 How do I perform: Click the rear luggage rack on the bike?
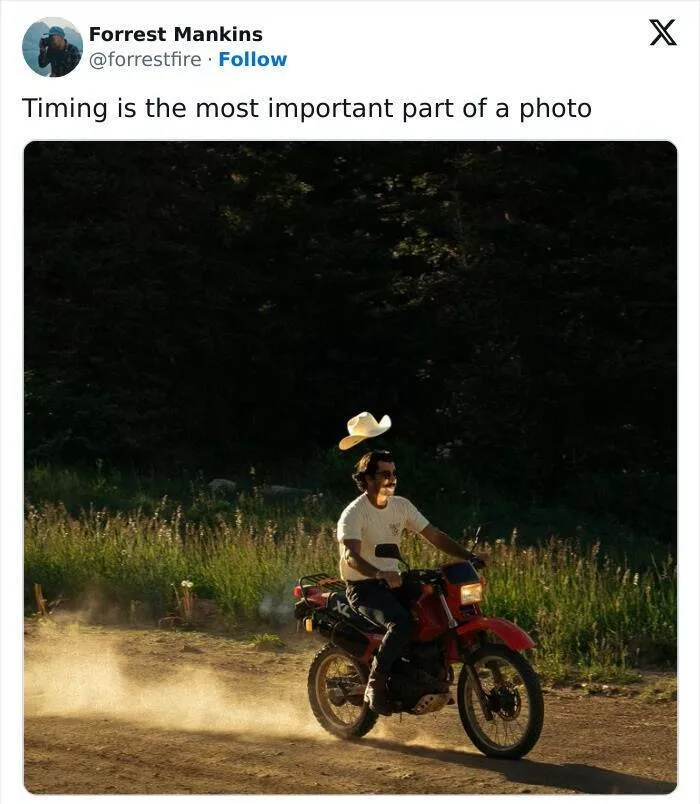click(320, 584)
